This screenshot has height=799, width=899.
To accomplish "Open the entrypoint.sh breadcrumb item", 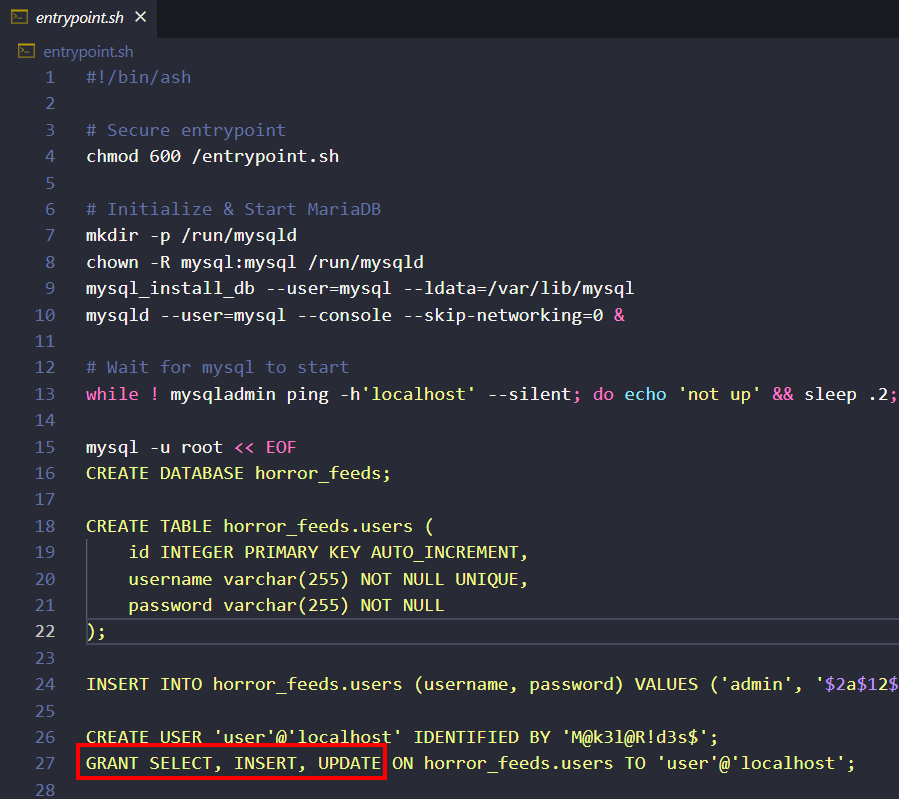I will [x=88, y=52].
